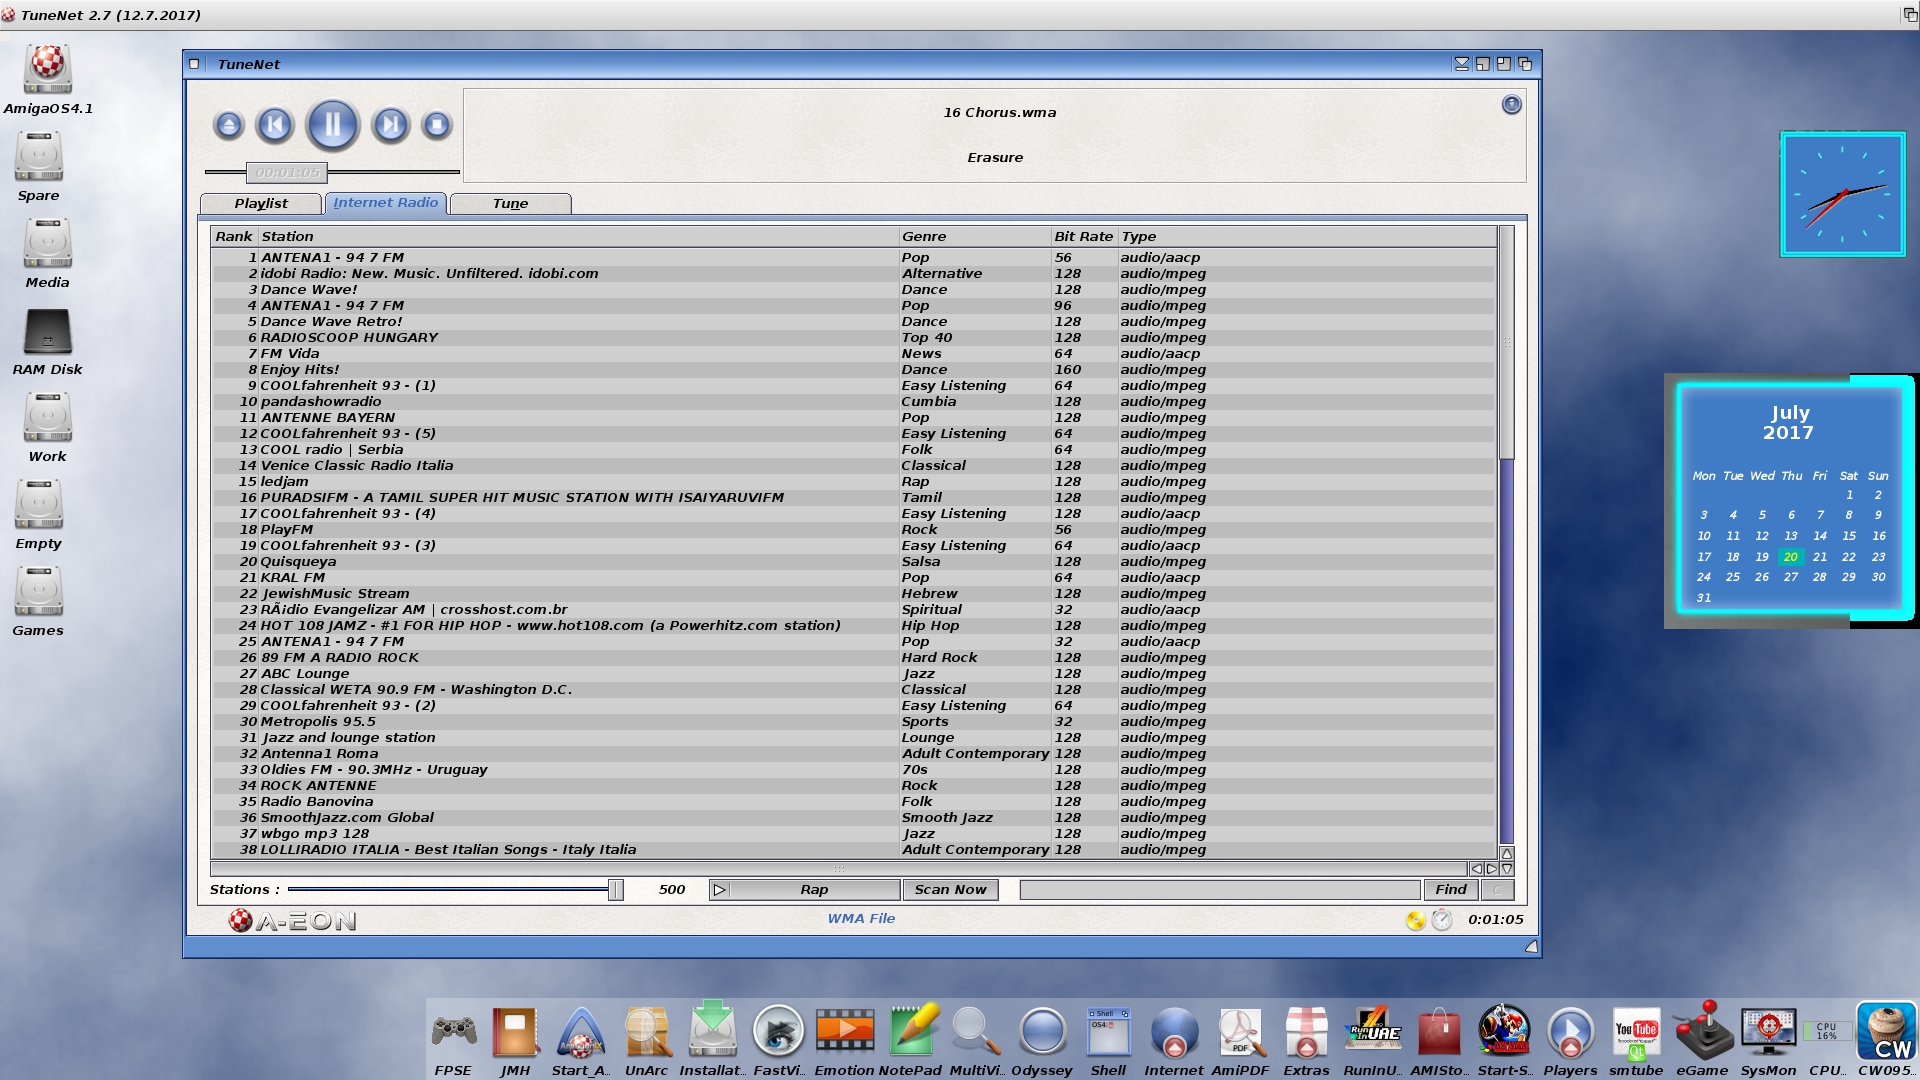Select station 'wbgo mp3 128'

[853, 834]
